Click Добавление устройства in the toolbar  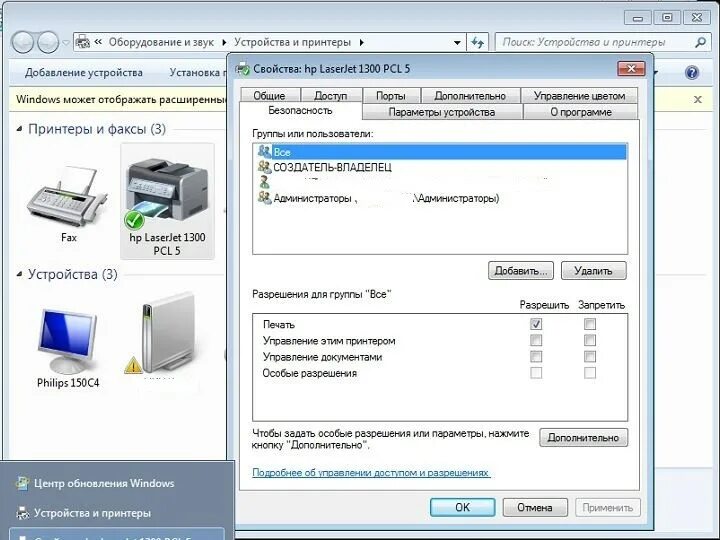click(84, 73)
